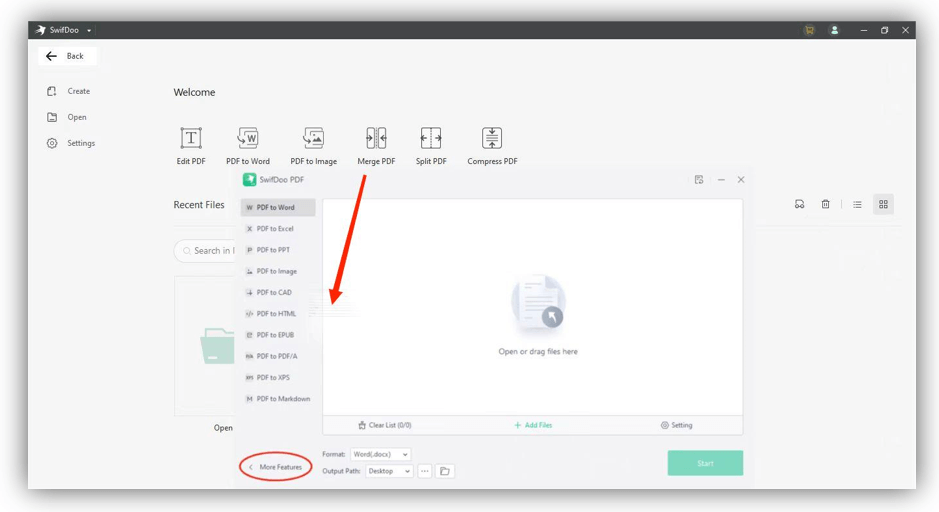Click the Create sidebar item

pos(69,91)
